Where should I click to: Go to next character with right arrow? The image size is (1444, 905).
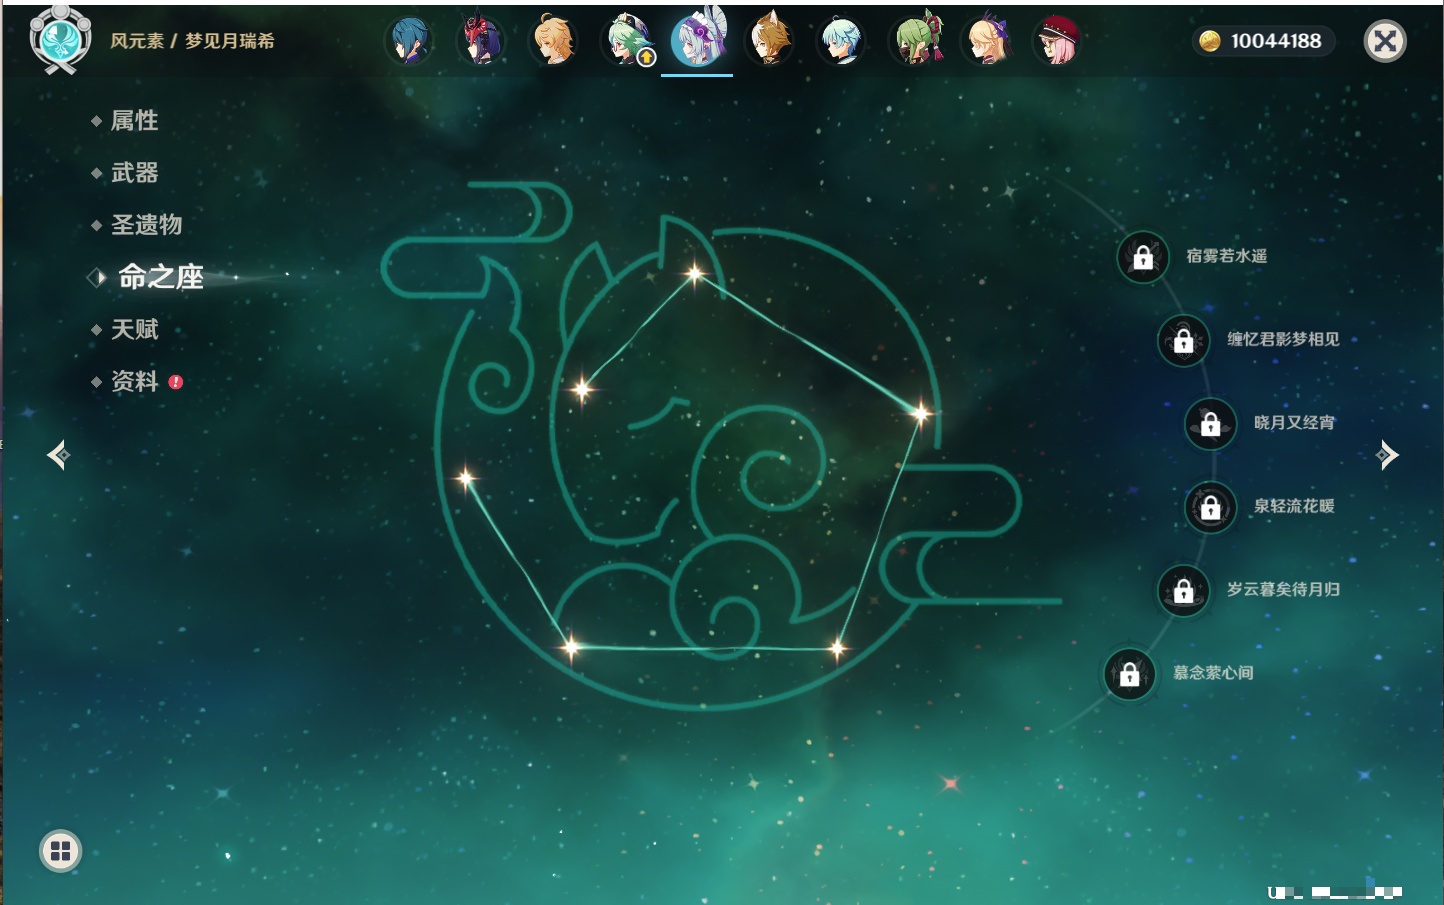click(x=1386, y=455)
